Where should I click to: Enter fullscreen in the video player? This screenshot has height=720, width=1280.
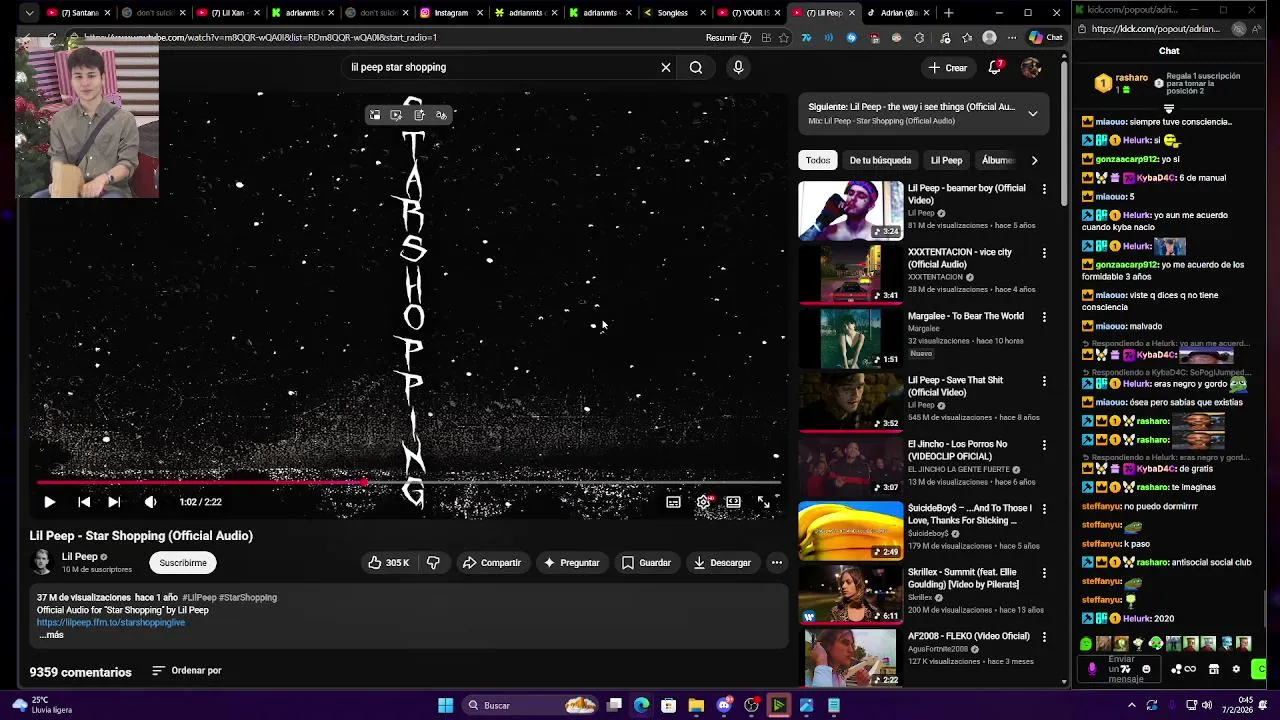click(x=764, y=502)
